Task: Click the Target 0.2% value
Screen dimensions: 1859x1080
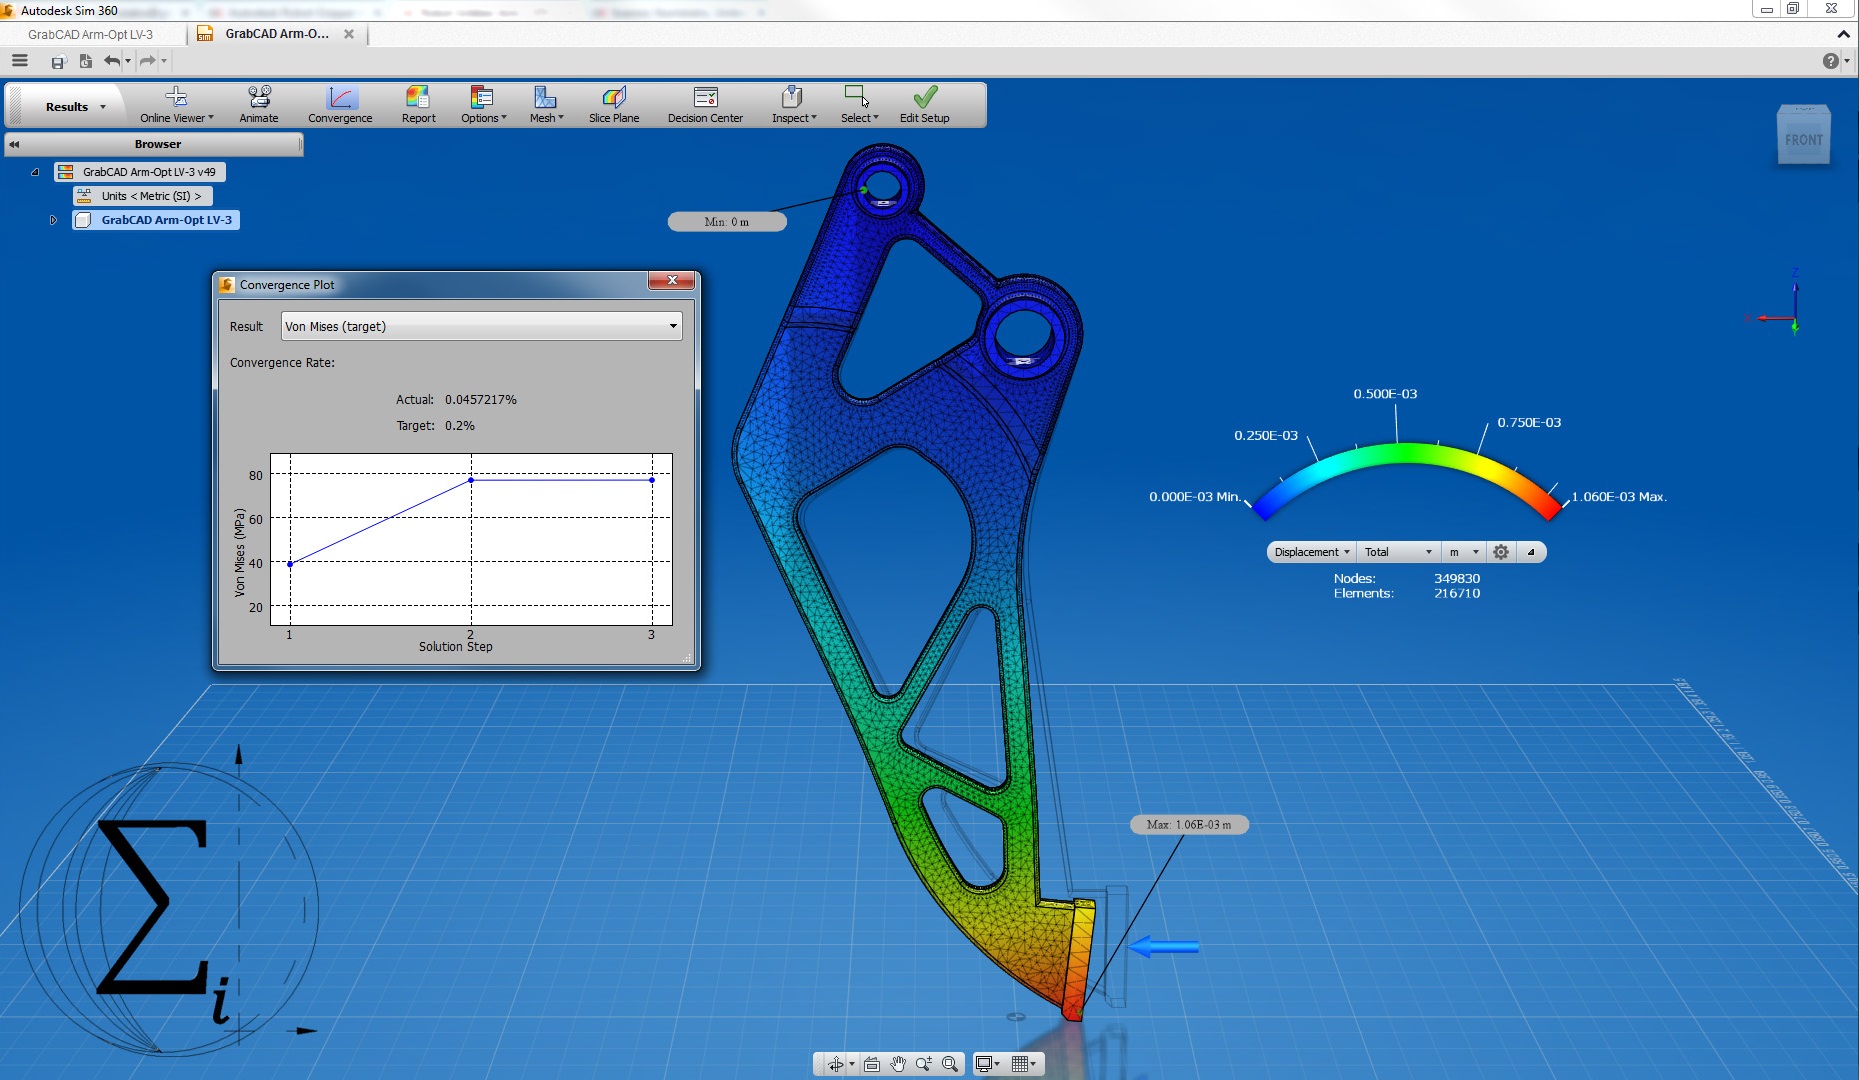Action: 460,425
